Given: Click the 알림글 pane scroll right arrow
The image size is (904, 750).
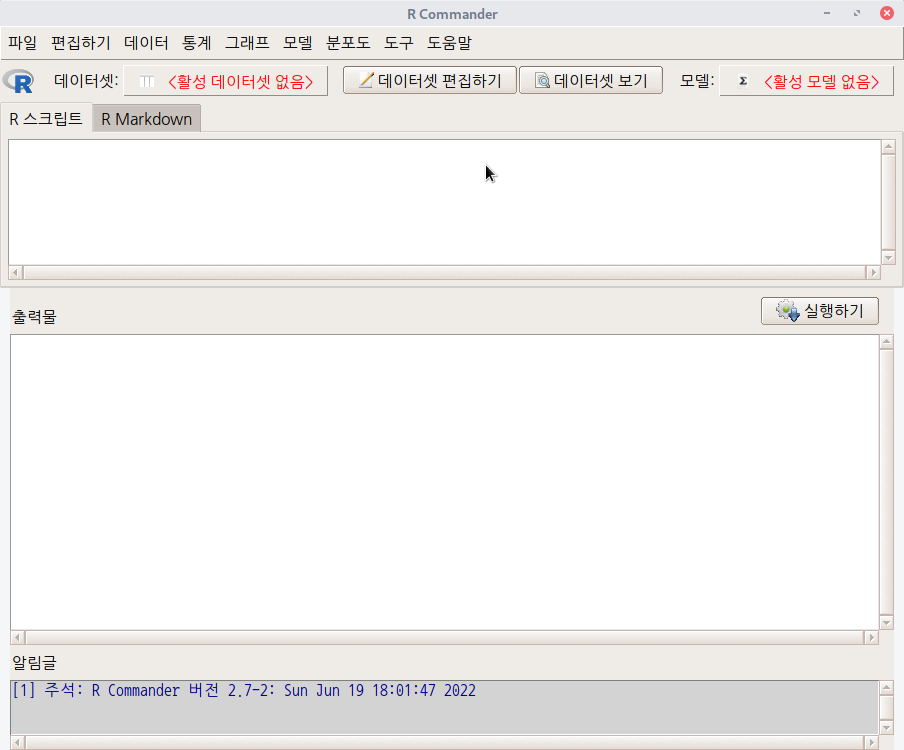Looking at the screenshot, I should coord(871,742).
